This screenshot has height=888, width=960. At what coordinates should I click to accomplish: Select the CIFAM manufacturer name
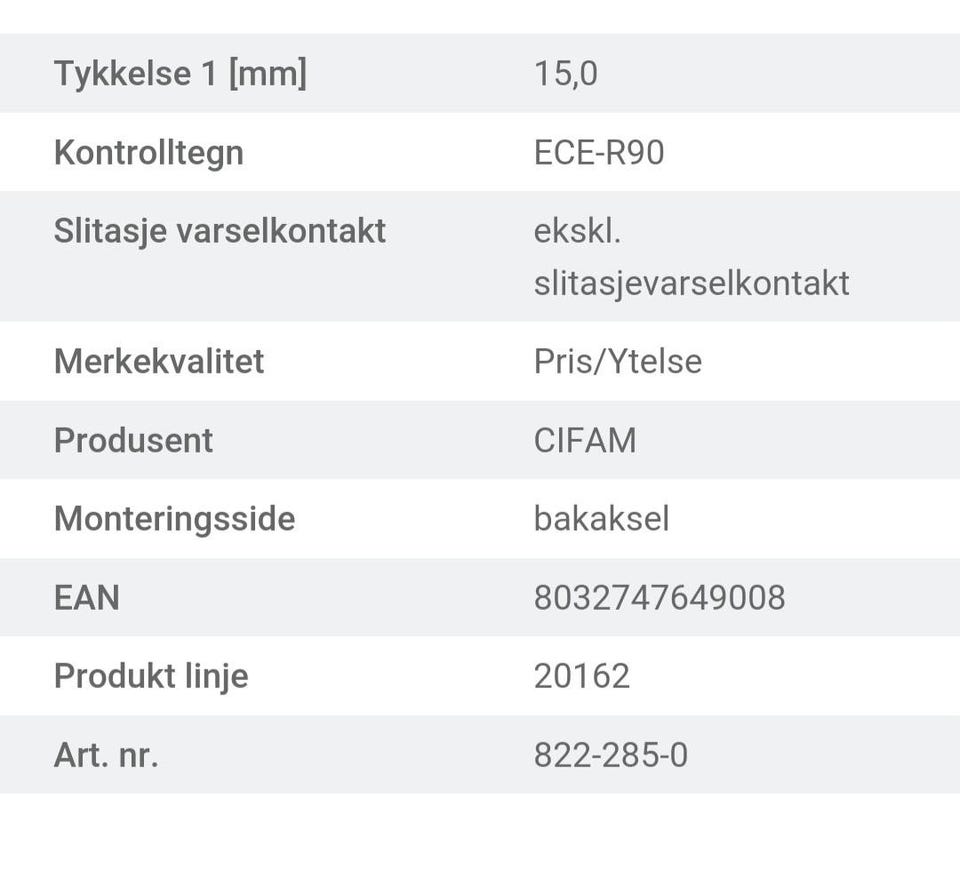coord(585,440)
